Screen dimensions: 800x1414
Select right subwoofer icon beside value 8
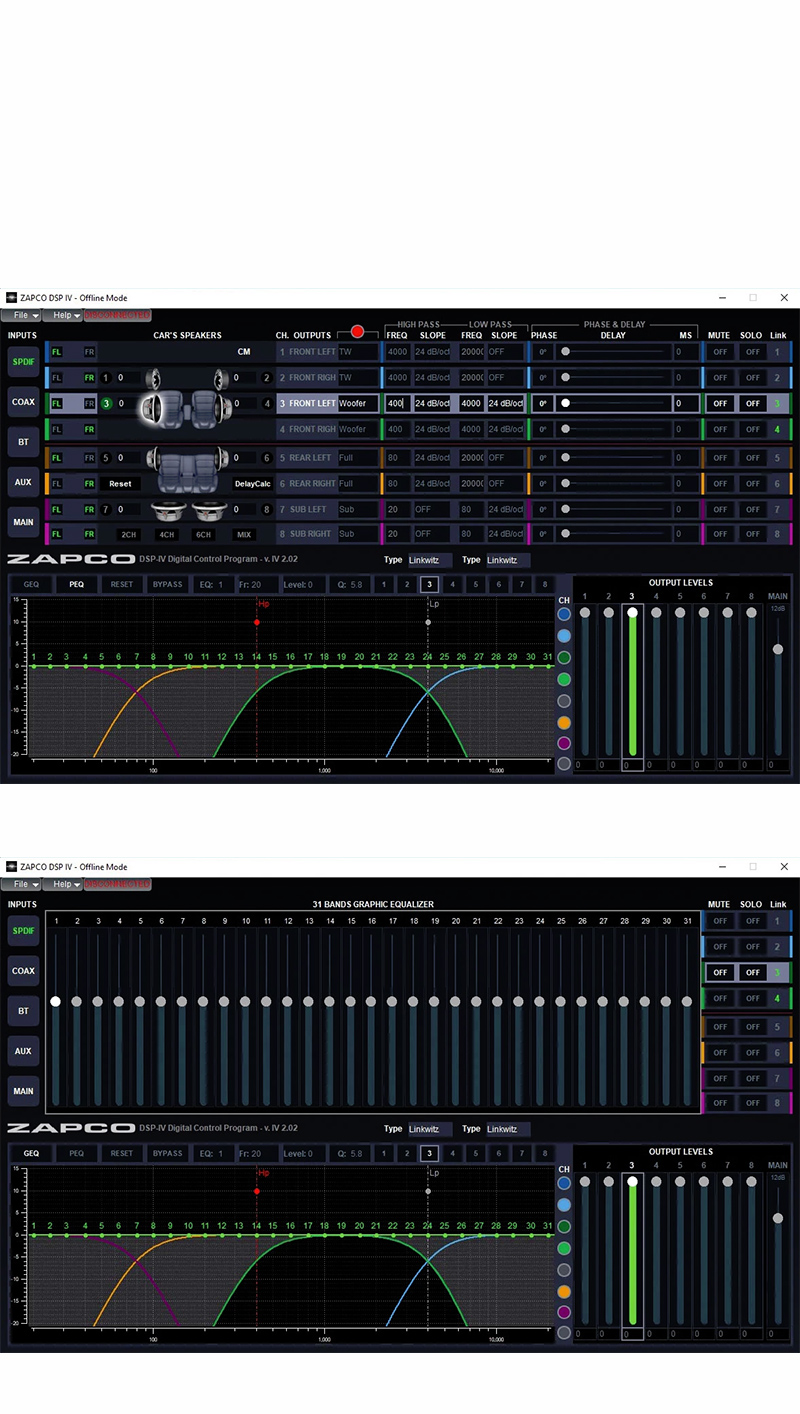point(209,510)
